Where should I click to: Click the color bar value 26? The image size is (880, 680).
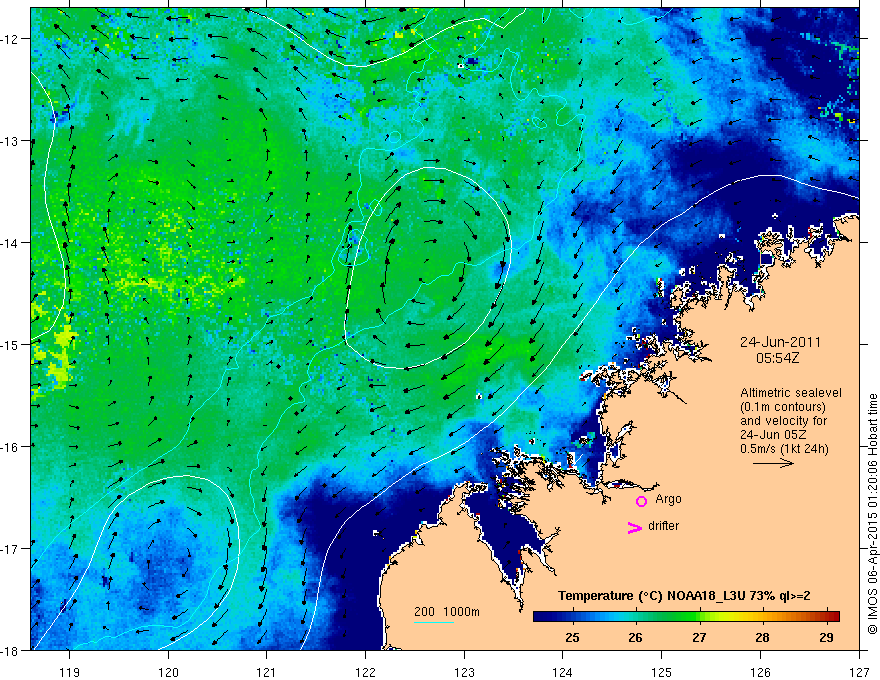click(635, 638)
